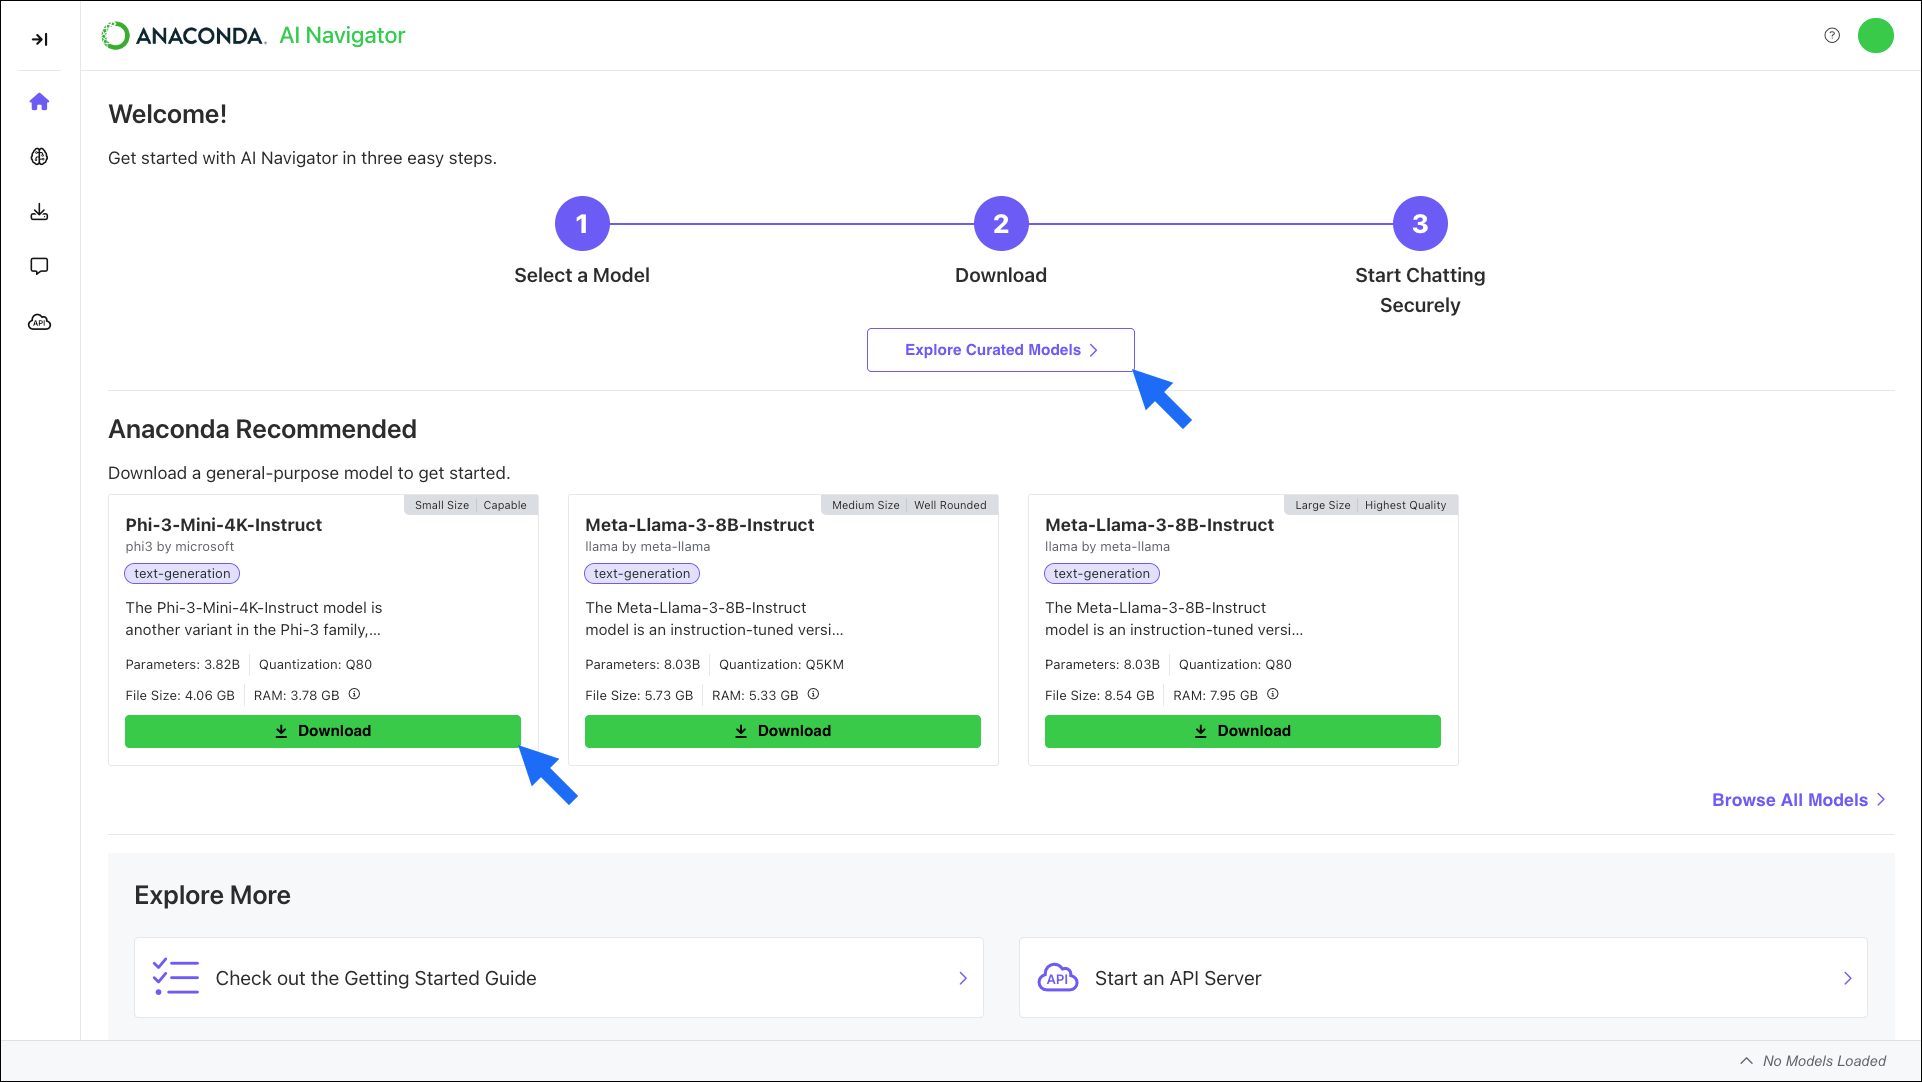Open the Getting Started Guide via its chevron
Screen dimensions: 1922x1082
point(963,977)
